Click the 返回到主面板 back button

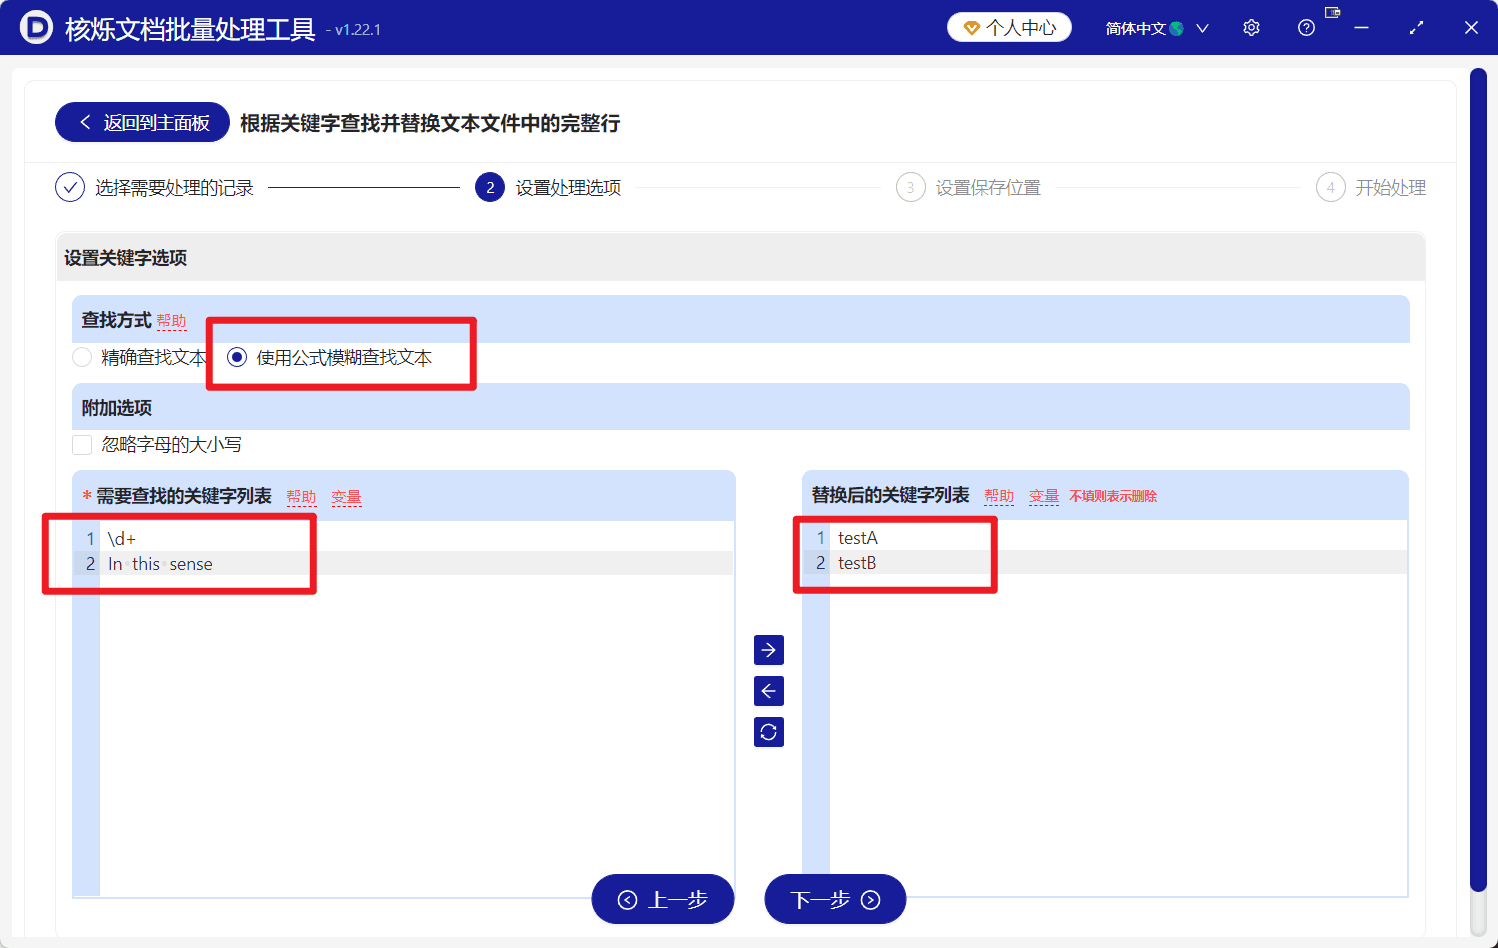[x=141, y=121]
